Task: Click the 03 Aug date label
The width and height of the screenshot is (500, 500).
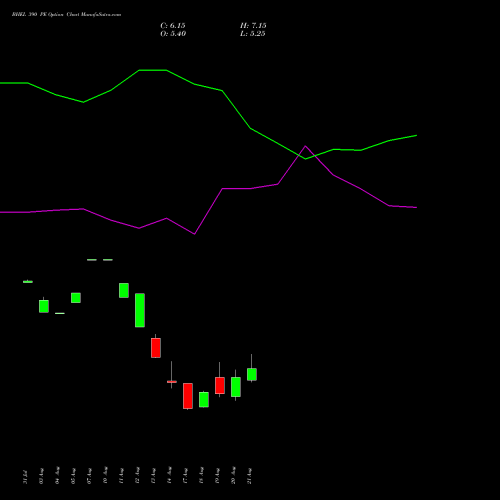Action: click(41, 476)
